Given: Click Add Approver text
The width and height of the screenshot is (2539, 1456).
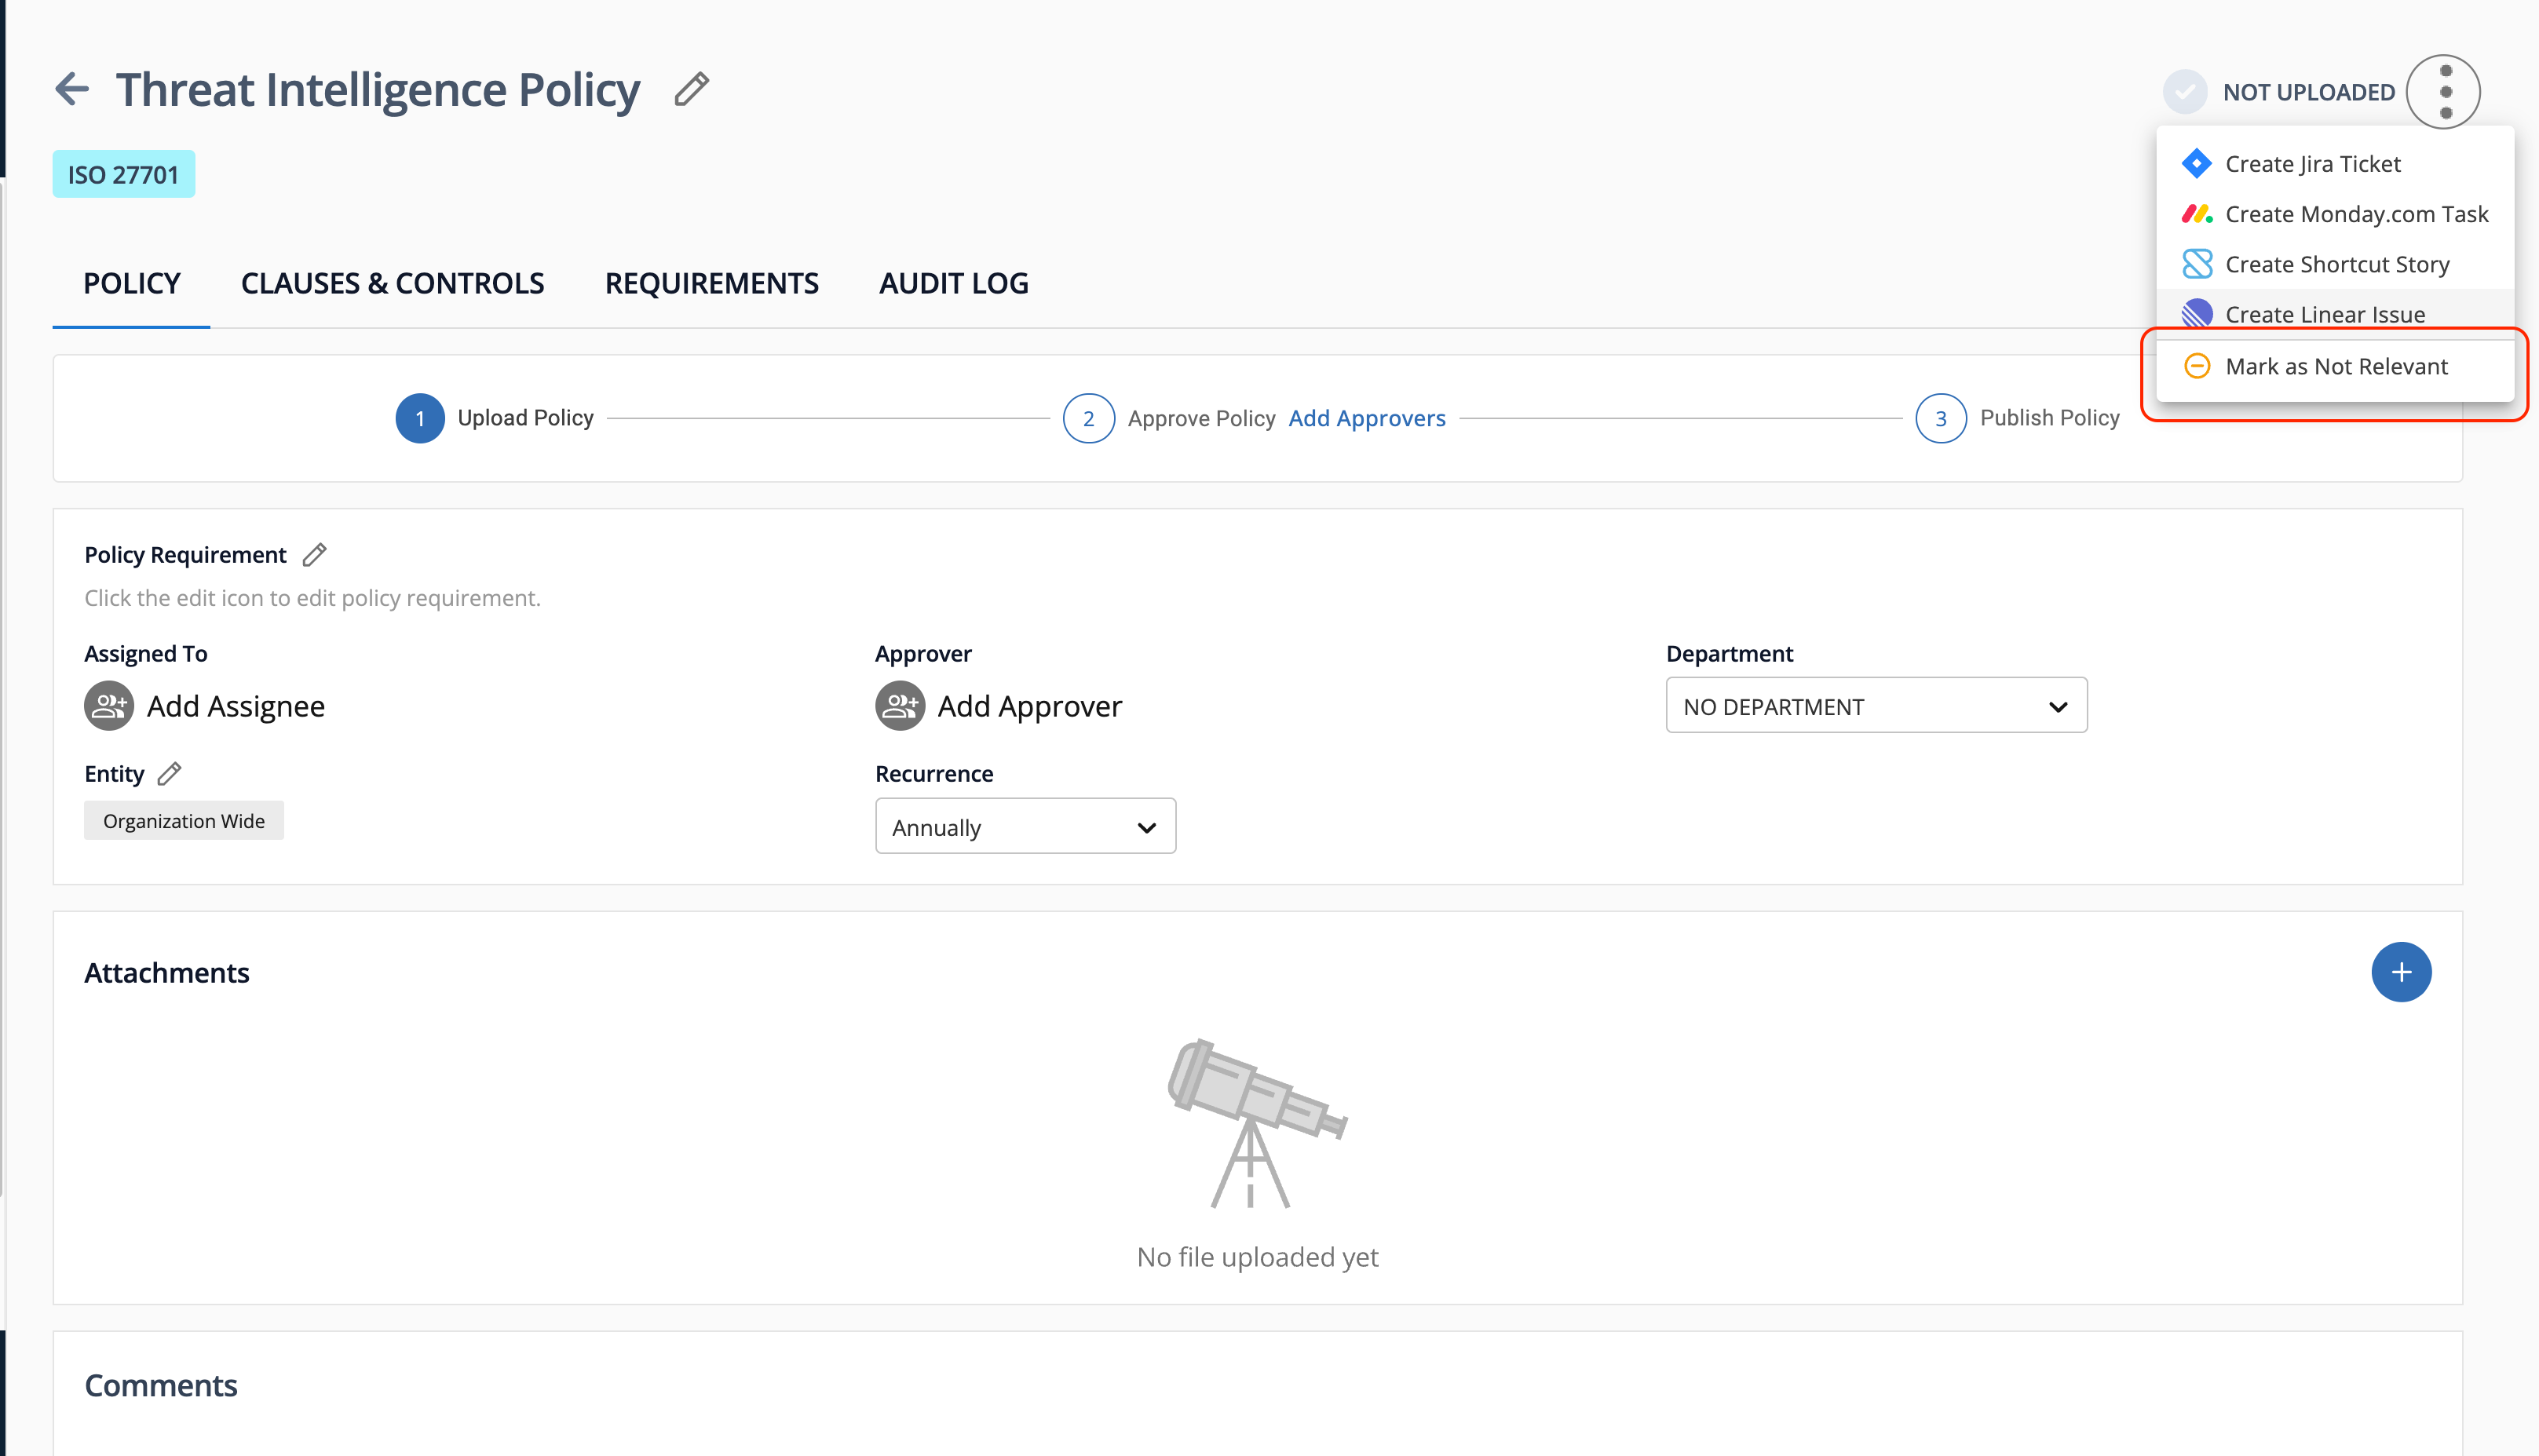Looking at the screenshot, I should click(x=1029, y=706).
